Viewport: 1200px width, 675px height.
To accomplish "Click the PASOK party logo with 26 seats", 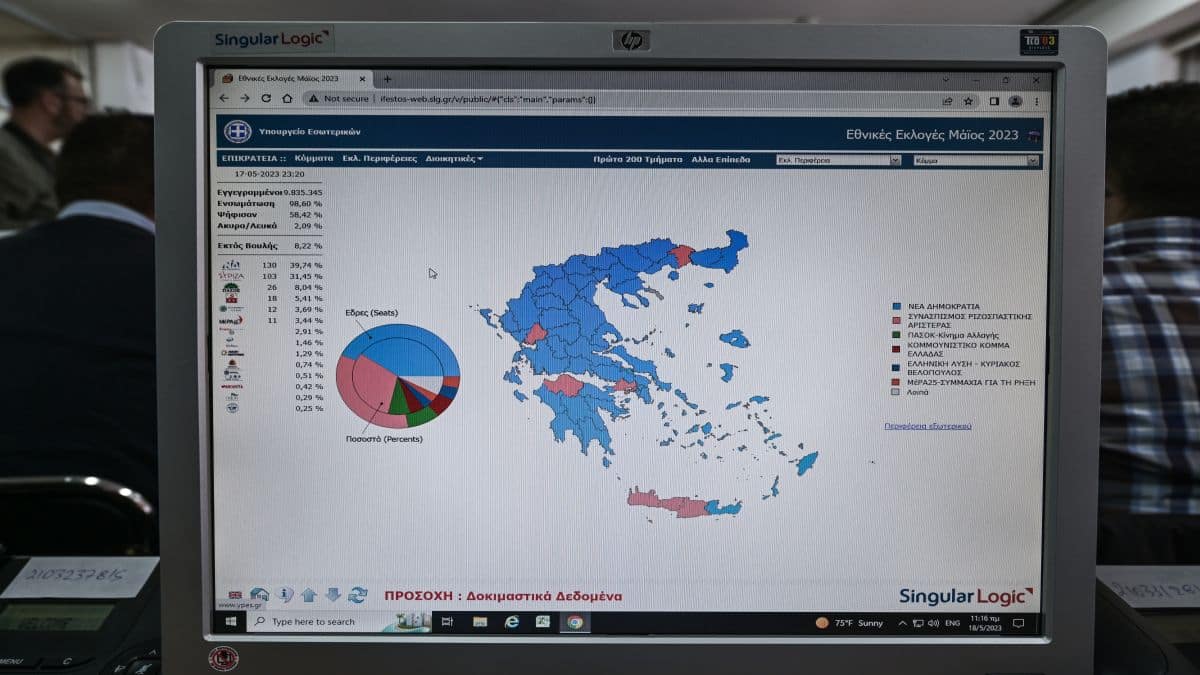I will coord(231,287).
